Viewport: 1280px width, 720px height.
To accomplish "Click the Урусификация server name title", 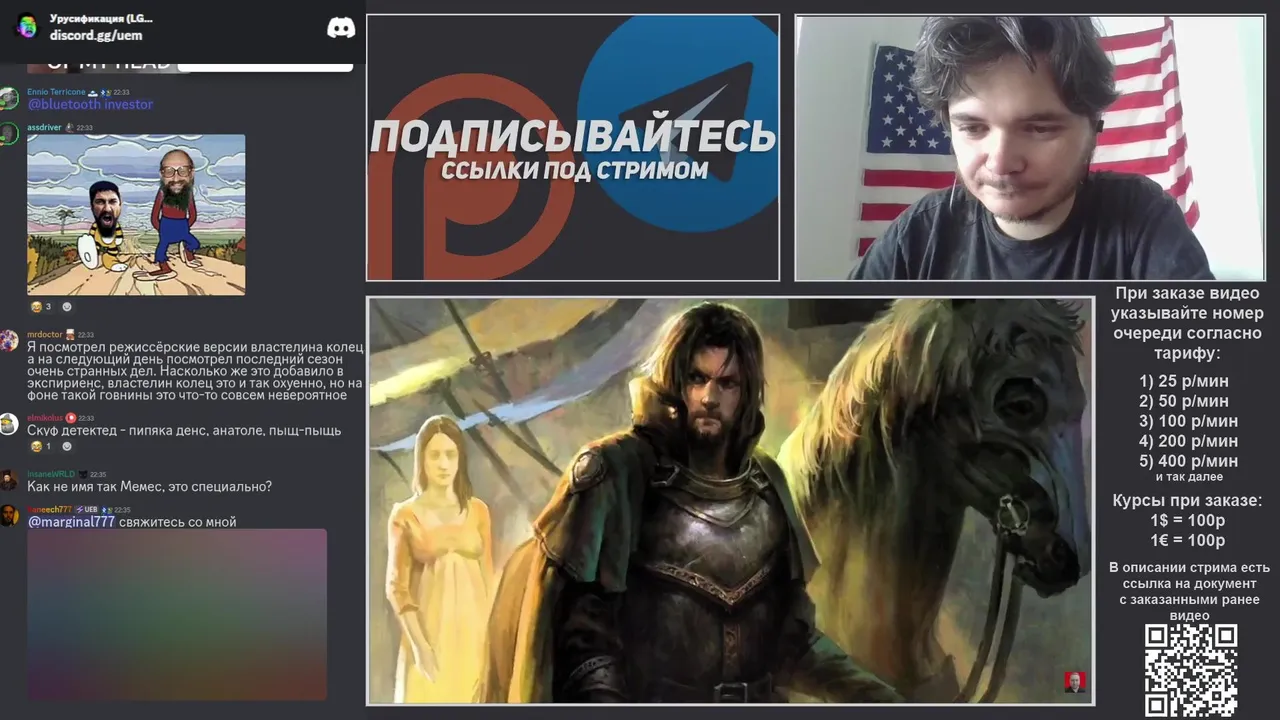I will pos(101,18).
